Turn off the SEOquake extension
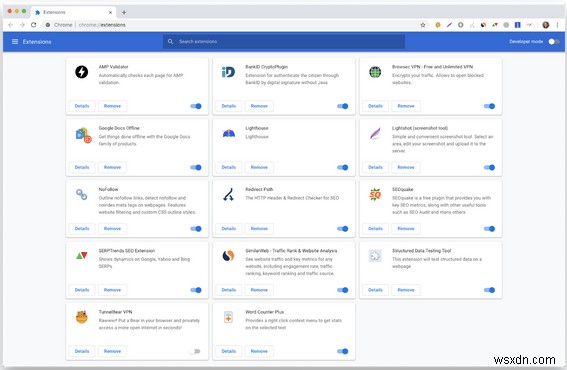567x370 pixels. 489,229
